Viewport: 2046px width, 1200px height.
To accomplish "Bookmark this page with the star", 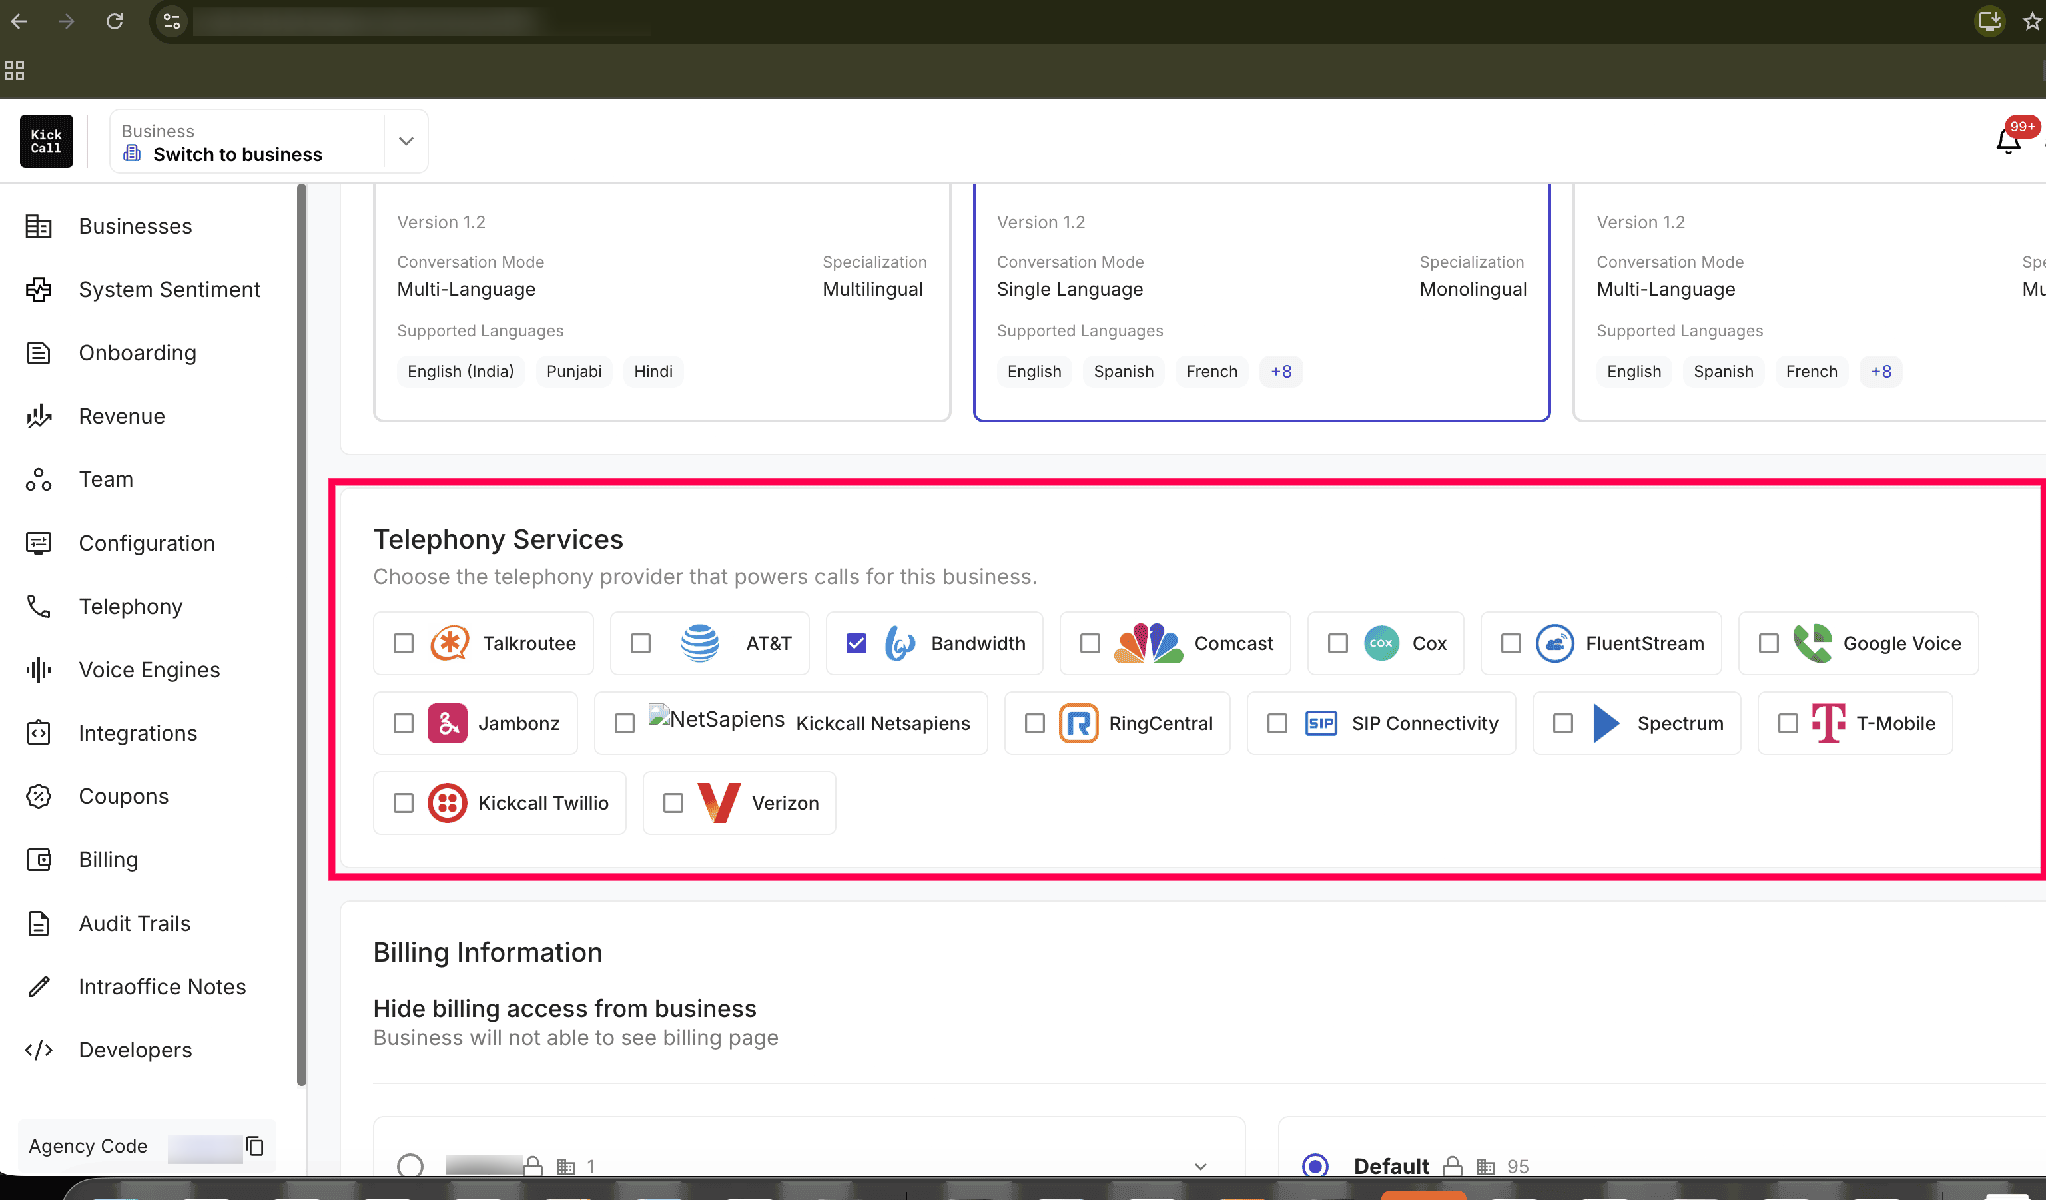I will [x=2032, y=21].
